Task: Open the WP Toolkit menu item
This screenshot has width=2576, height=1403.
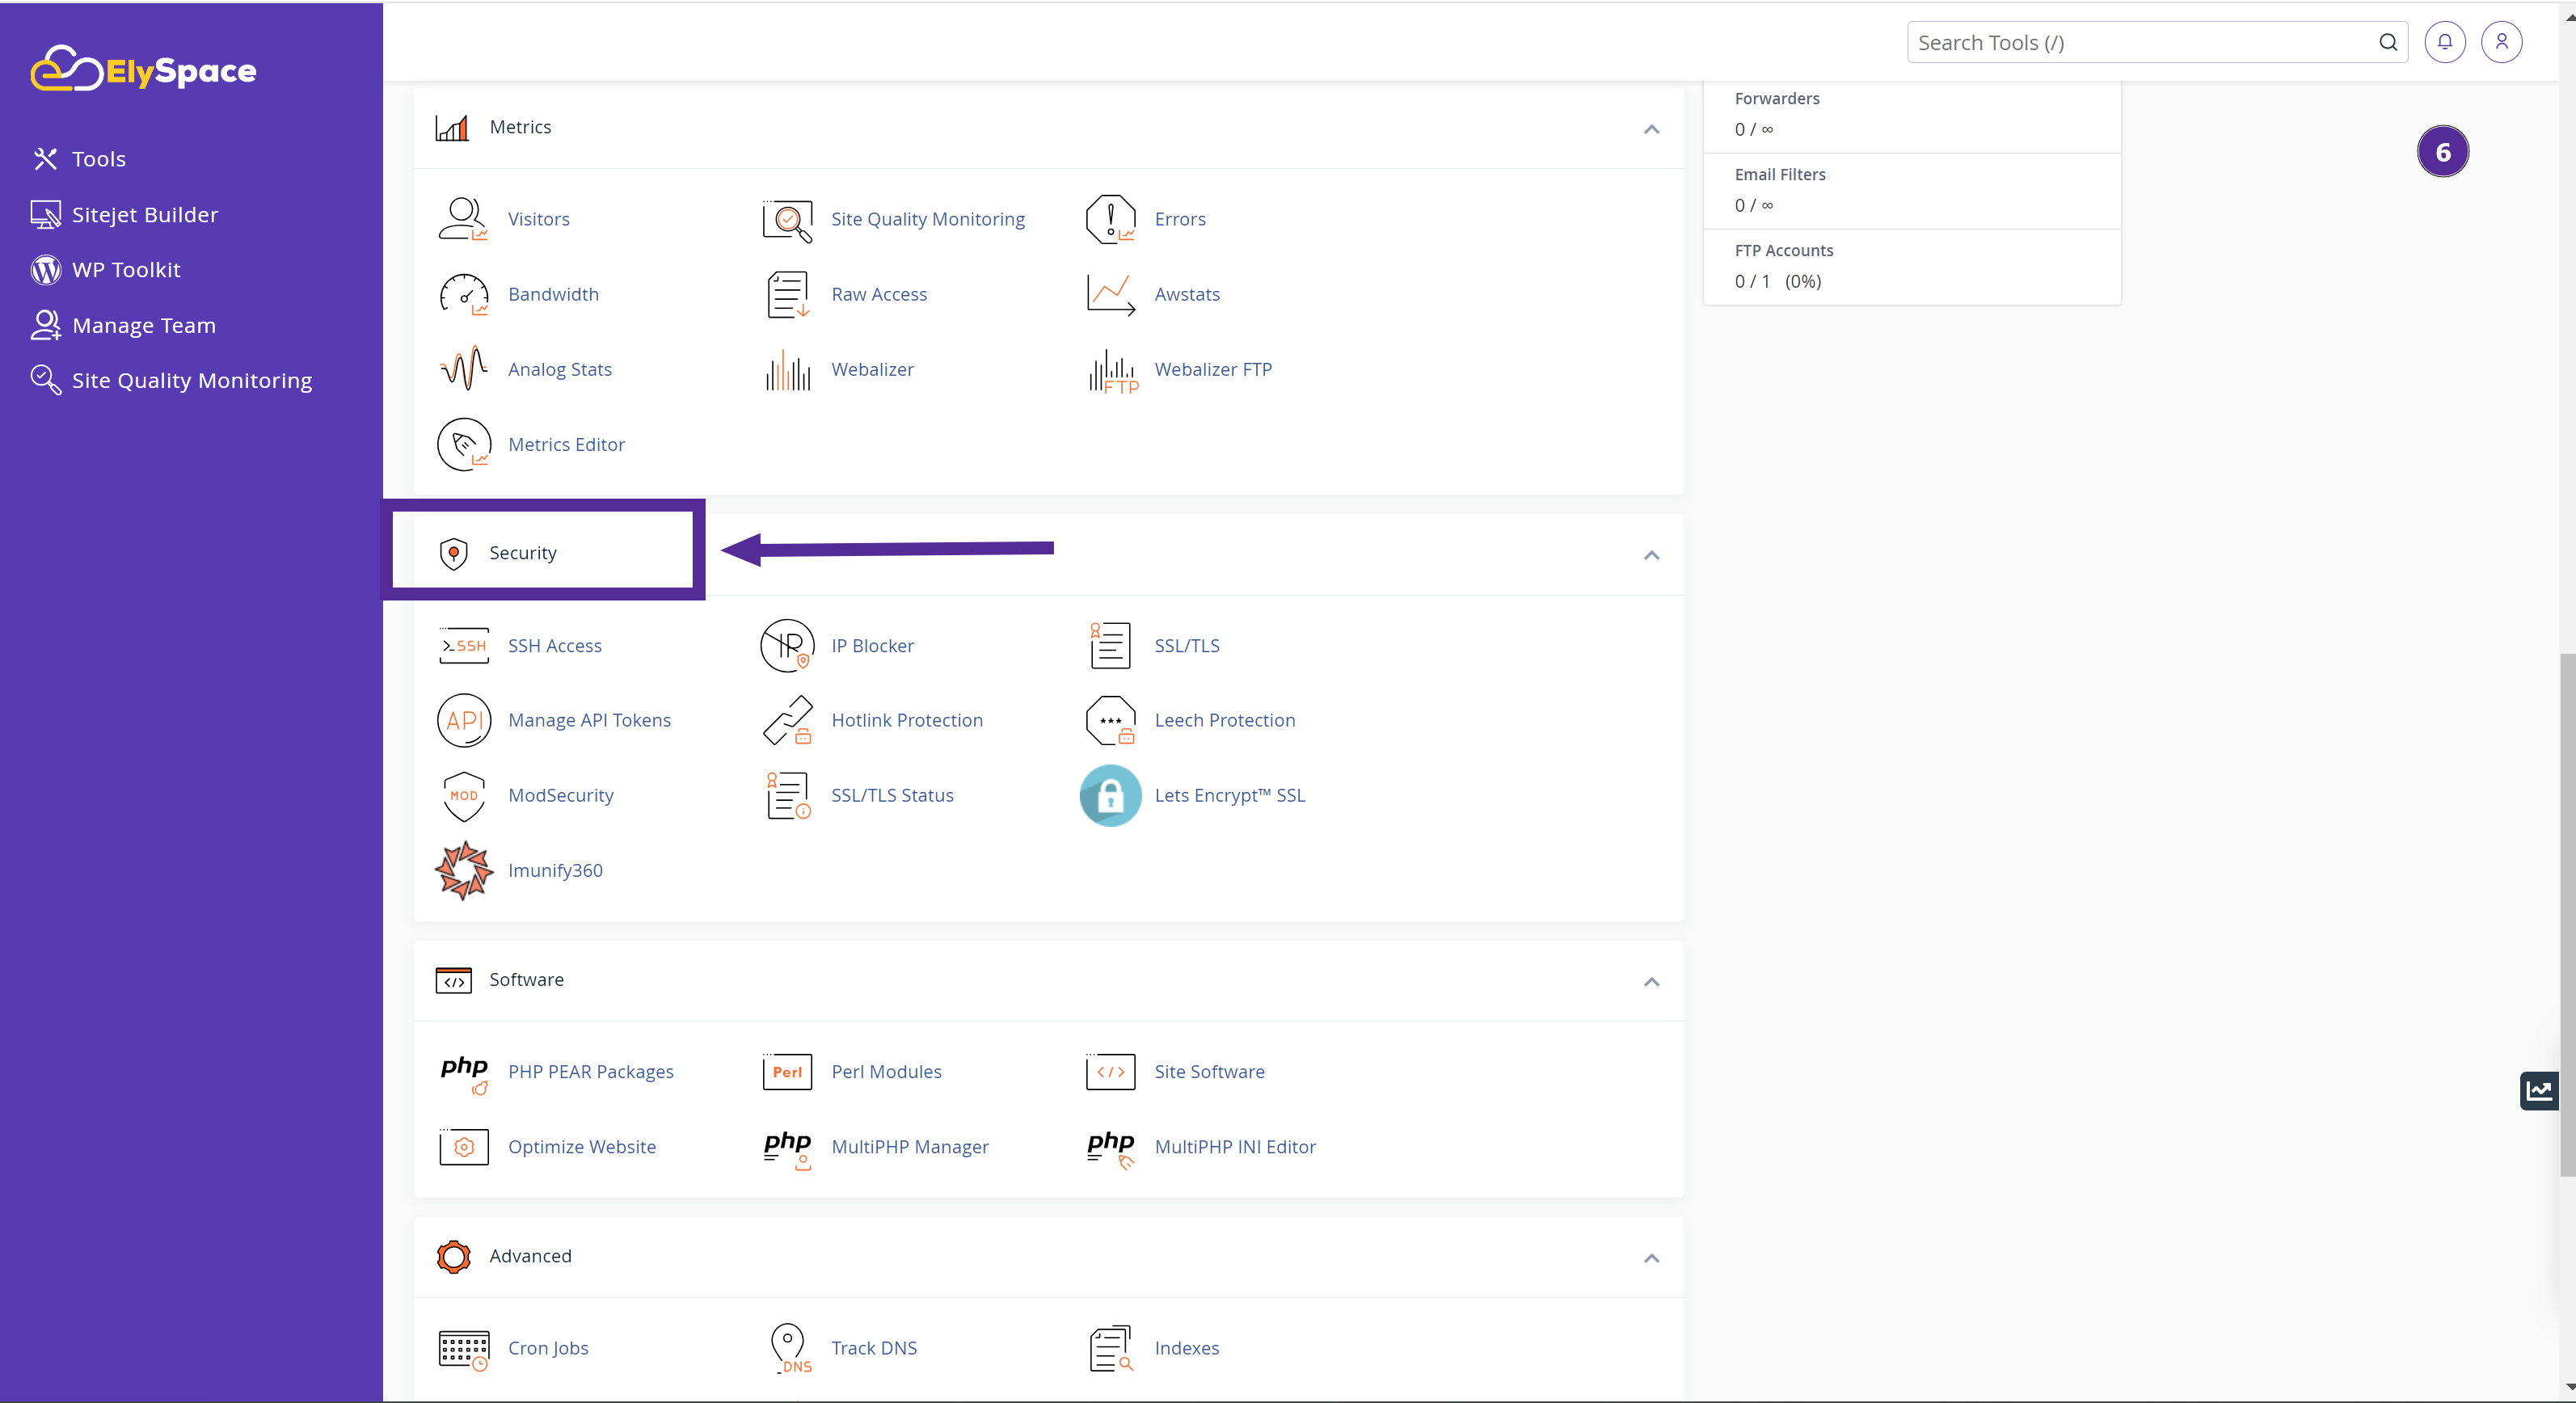Action: pyautogui.click(x=124, y=268)
